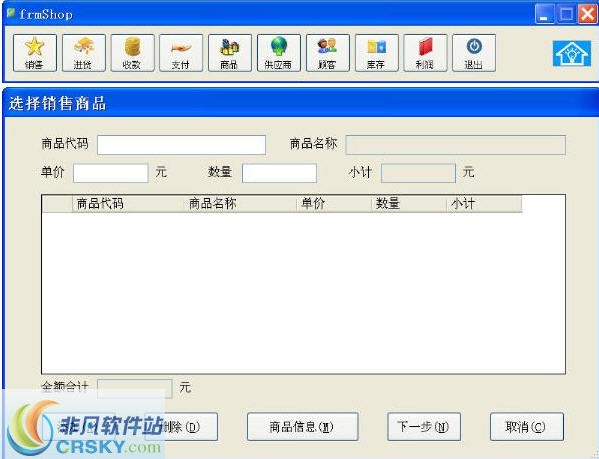Select the 商品代码 column header

[128, 204]
